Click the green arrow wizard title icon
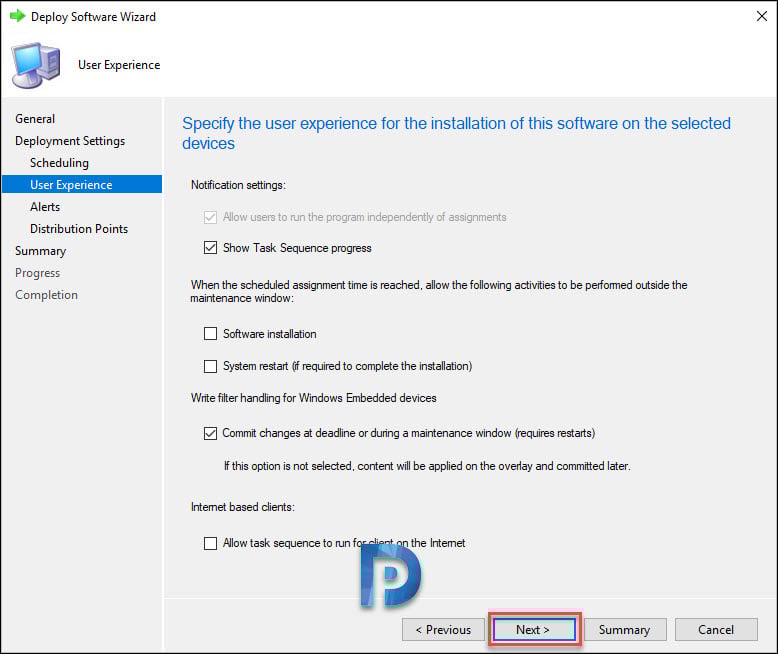This screenshot has height=654, width=778. pos(17,16)
